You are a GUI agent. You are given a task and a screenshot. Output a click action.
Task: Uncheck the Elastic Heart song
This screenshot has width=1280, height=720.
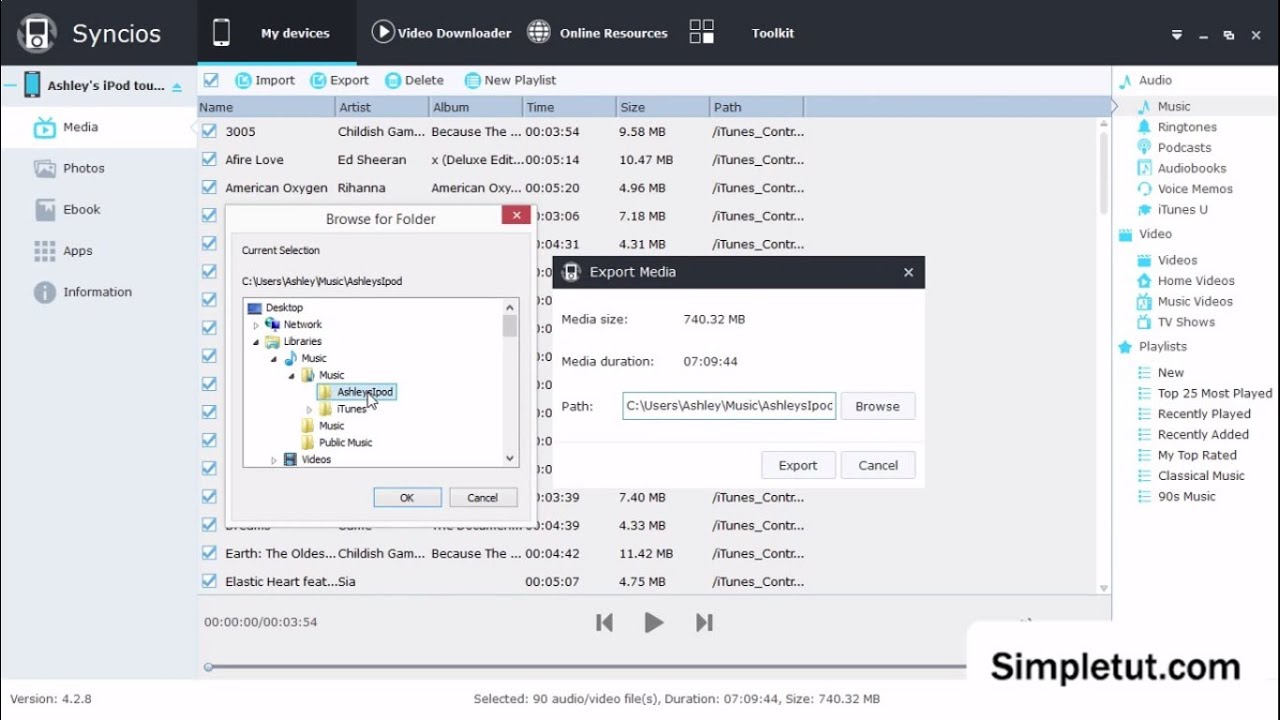click(x=209, y=581)
